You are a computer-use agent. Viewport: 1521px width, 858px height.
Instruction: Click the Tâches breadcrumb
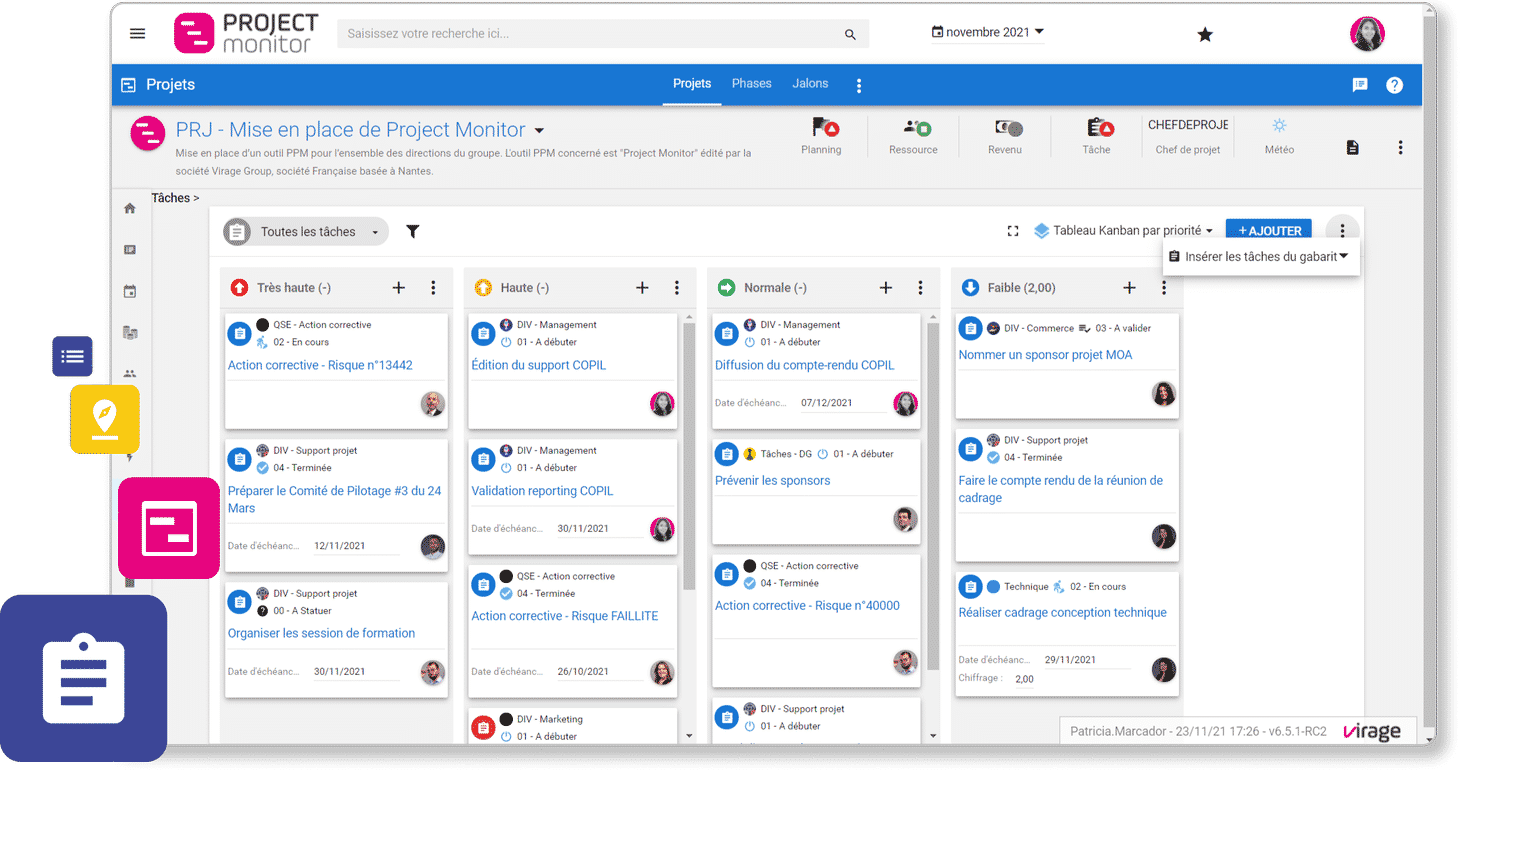(x=170, y=198)
